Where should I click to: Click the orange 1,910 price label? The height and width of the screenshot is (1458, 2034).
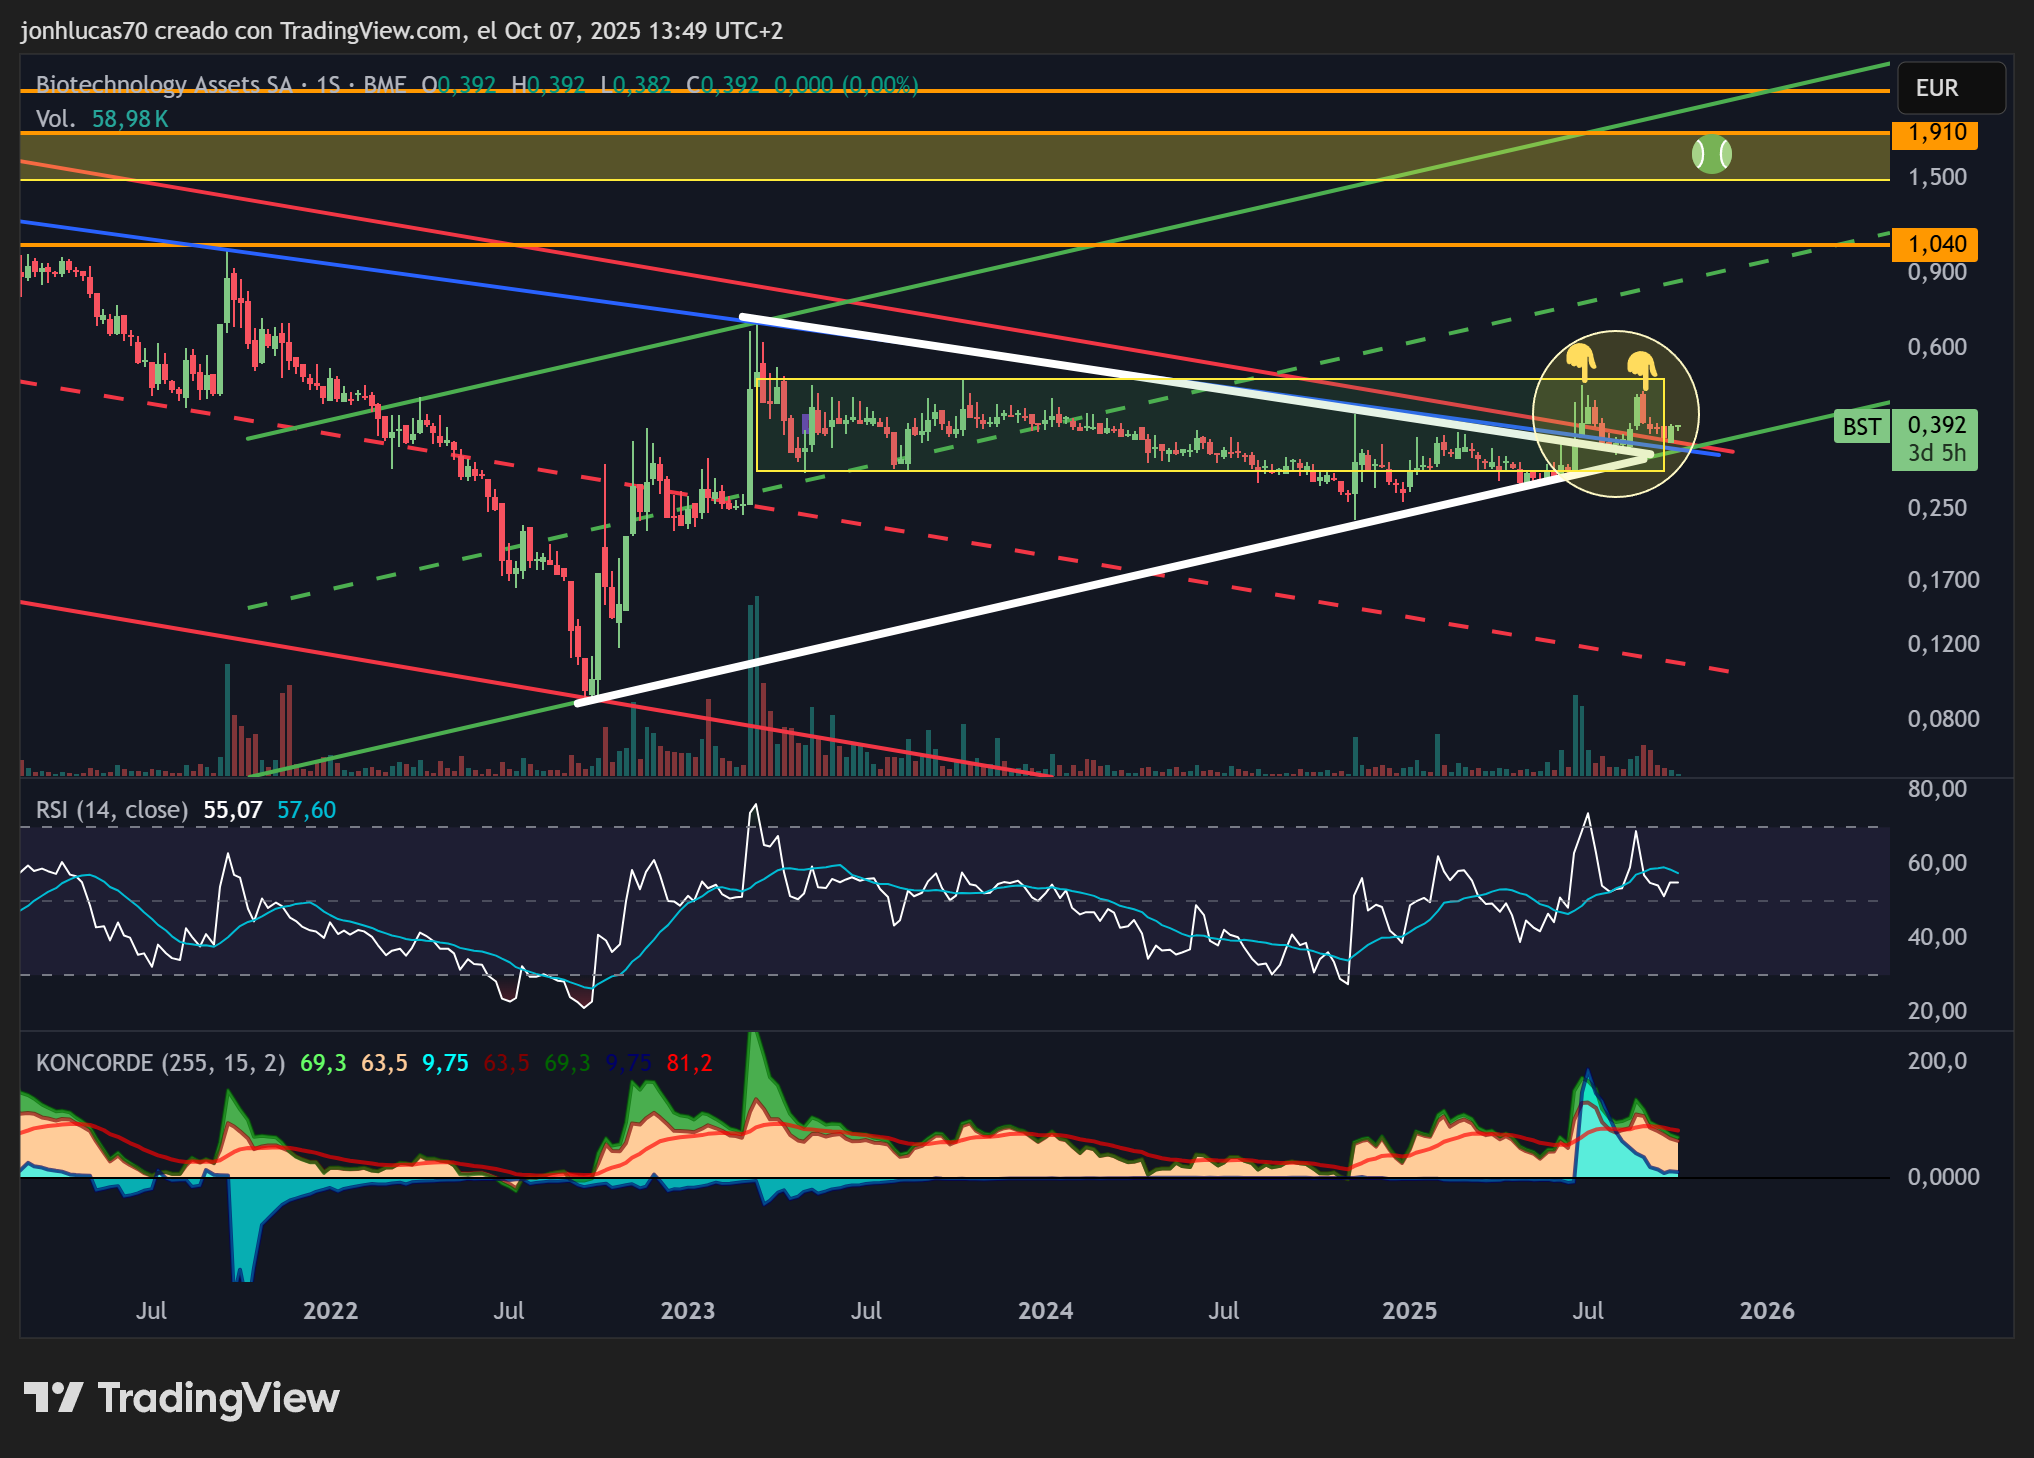(1935, 133)
